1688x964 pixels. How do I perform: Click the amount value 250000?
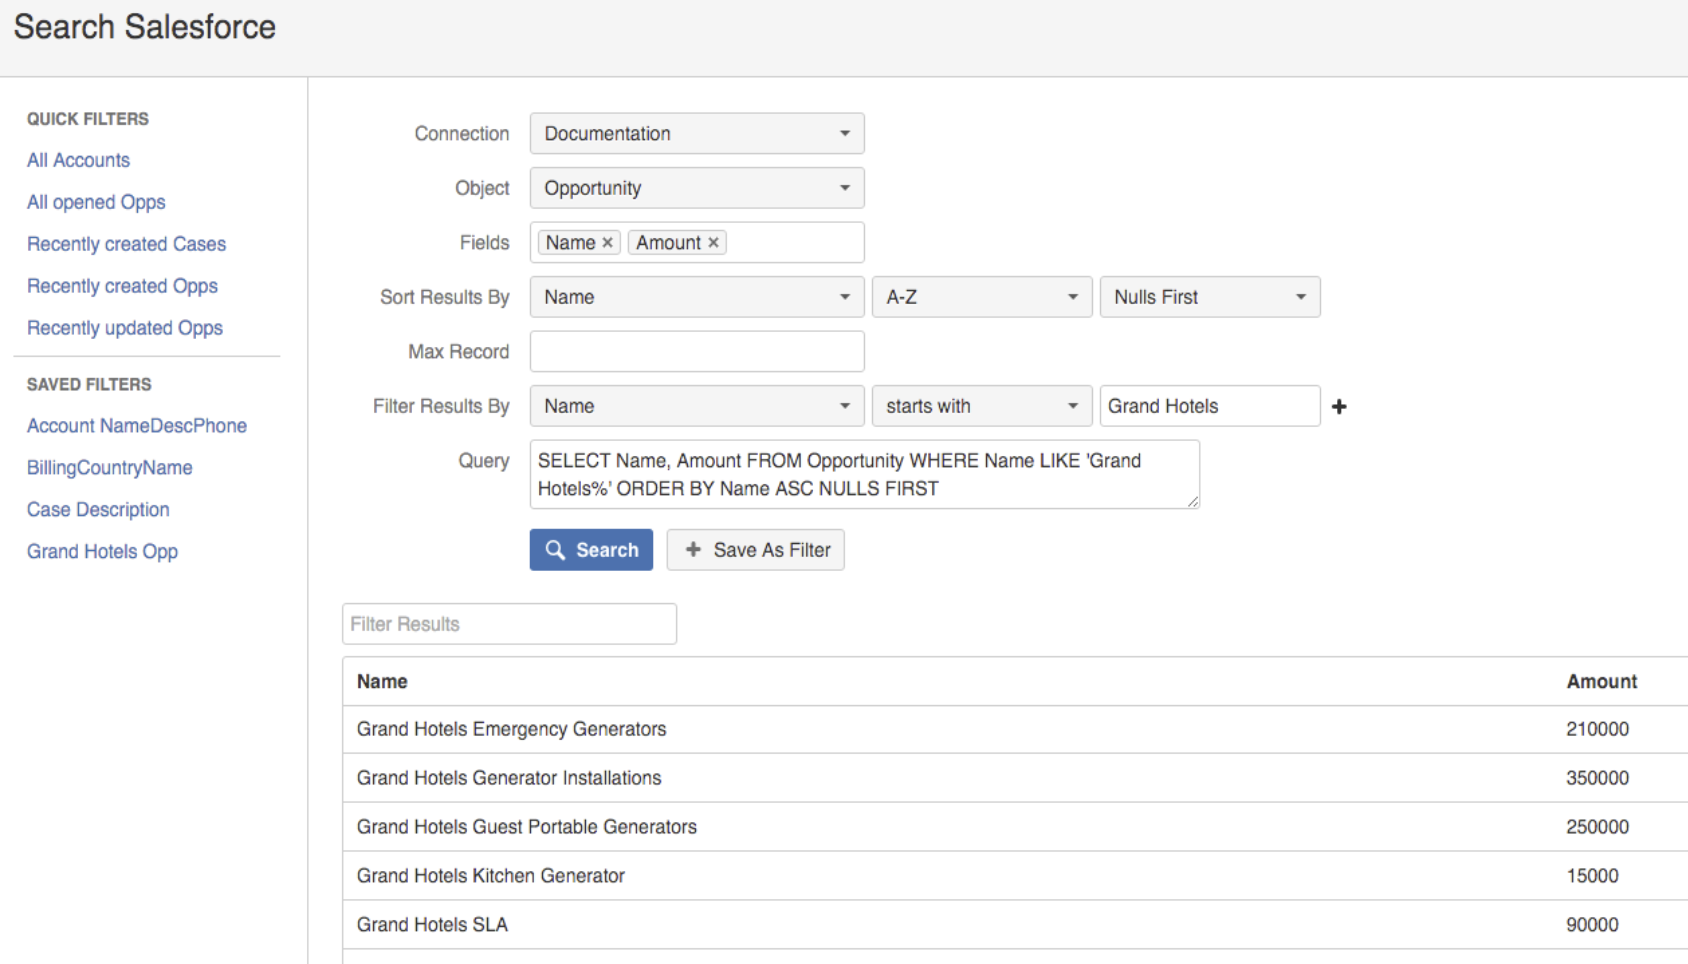pyautogui.click(x=1597, y=827)
